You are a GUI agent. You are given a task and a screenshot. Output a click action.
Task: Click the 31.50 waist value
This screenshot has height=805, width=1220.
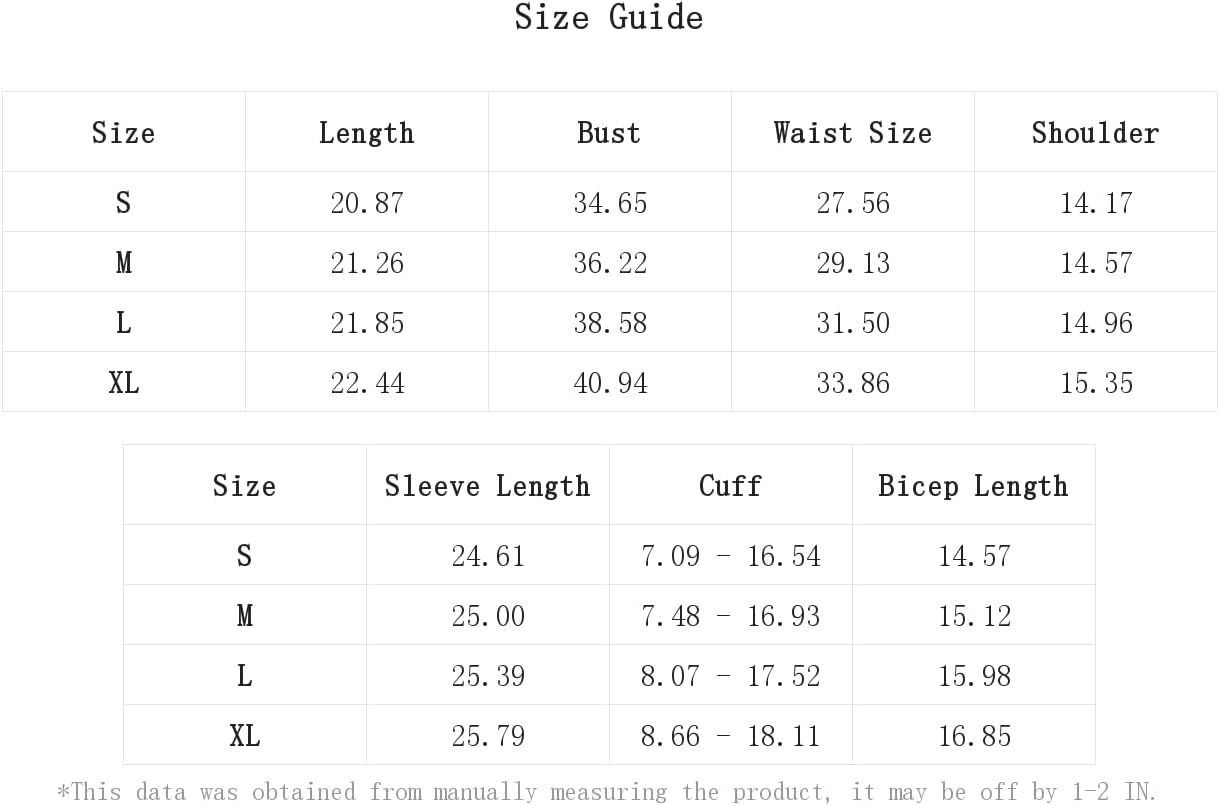[x=853, y=323]
